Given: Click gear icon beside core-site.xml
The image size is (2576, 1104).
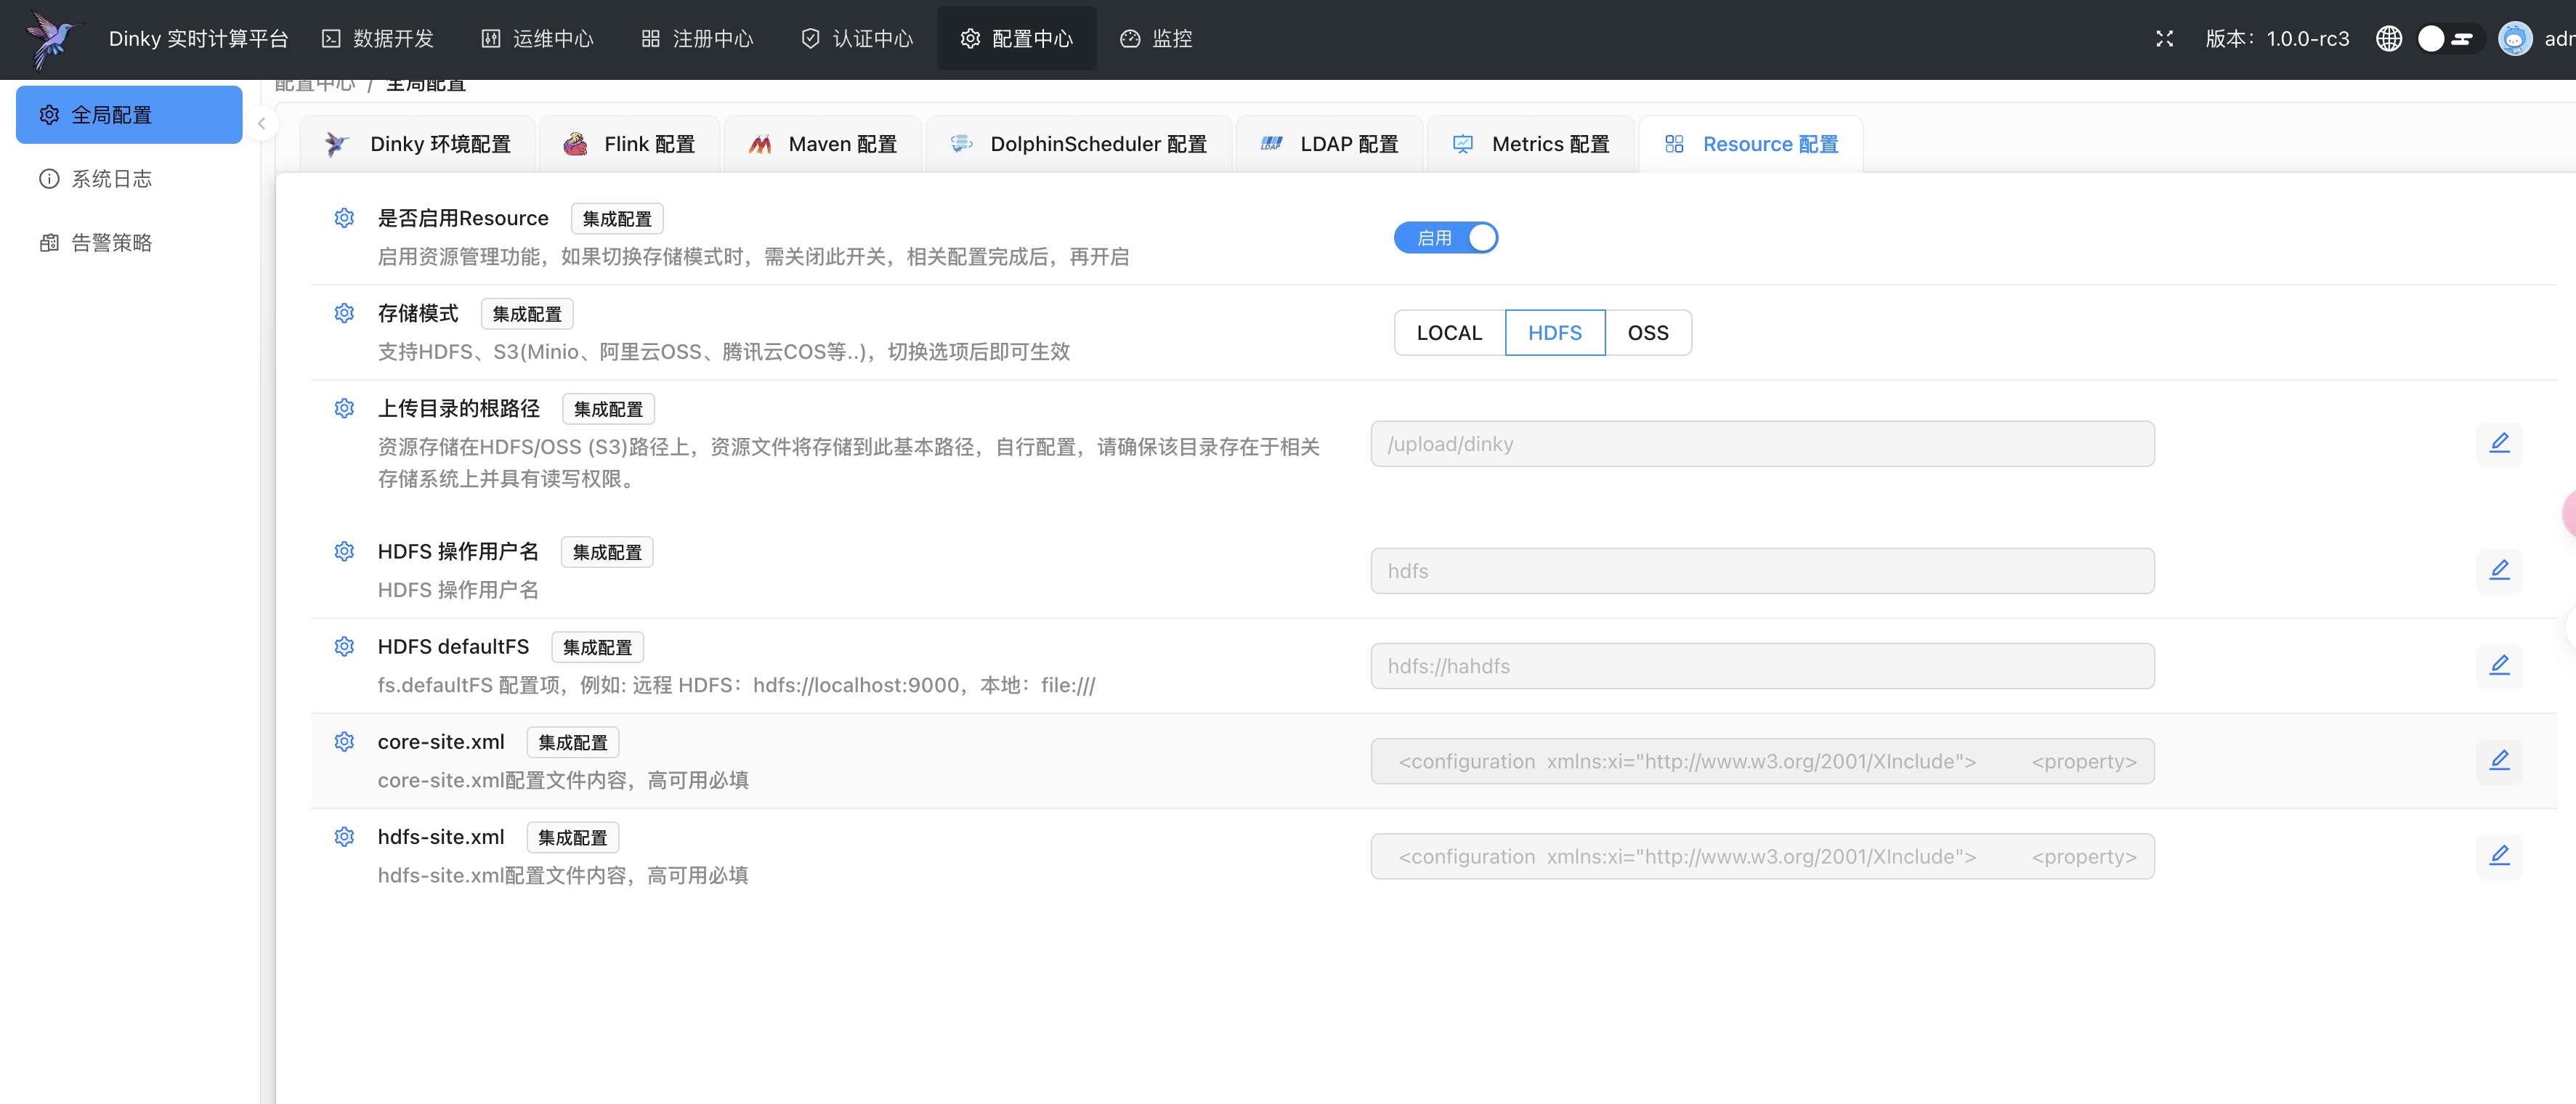Looking at the screenshot, I should point(344,741).
